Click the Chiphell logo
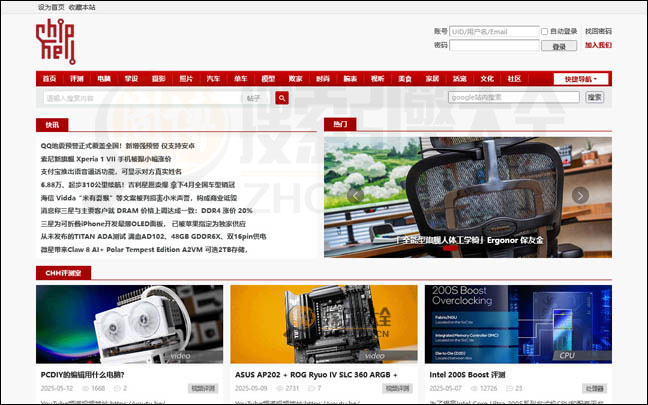Viewport: 648px width, 405px height. coord(56,41)
